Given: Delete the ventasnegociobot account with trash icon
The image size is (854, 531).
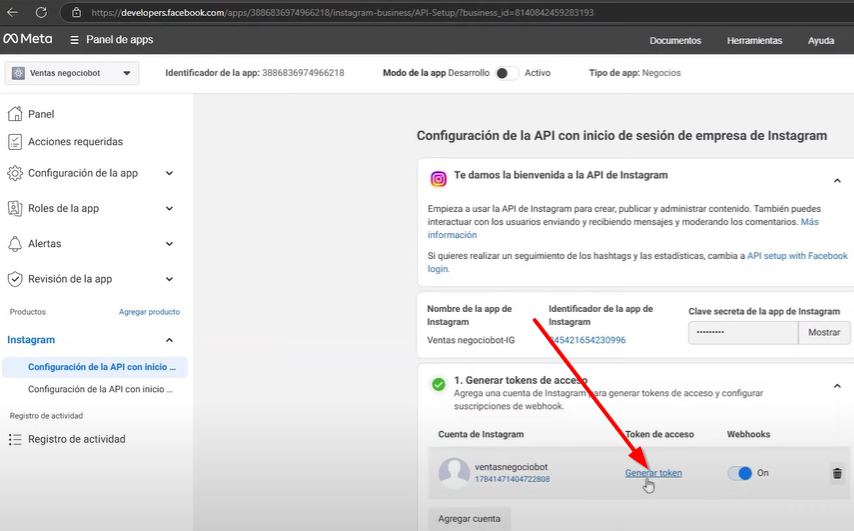Looking at the screenshot, I should [x=837, y=473].
